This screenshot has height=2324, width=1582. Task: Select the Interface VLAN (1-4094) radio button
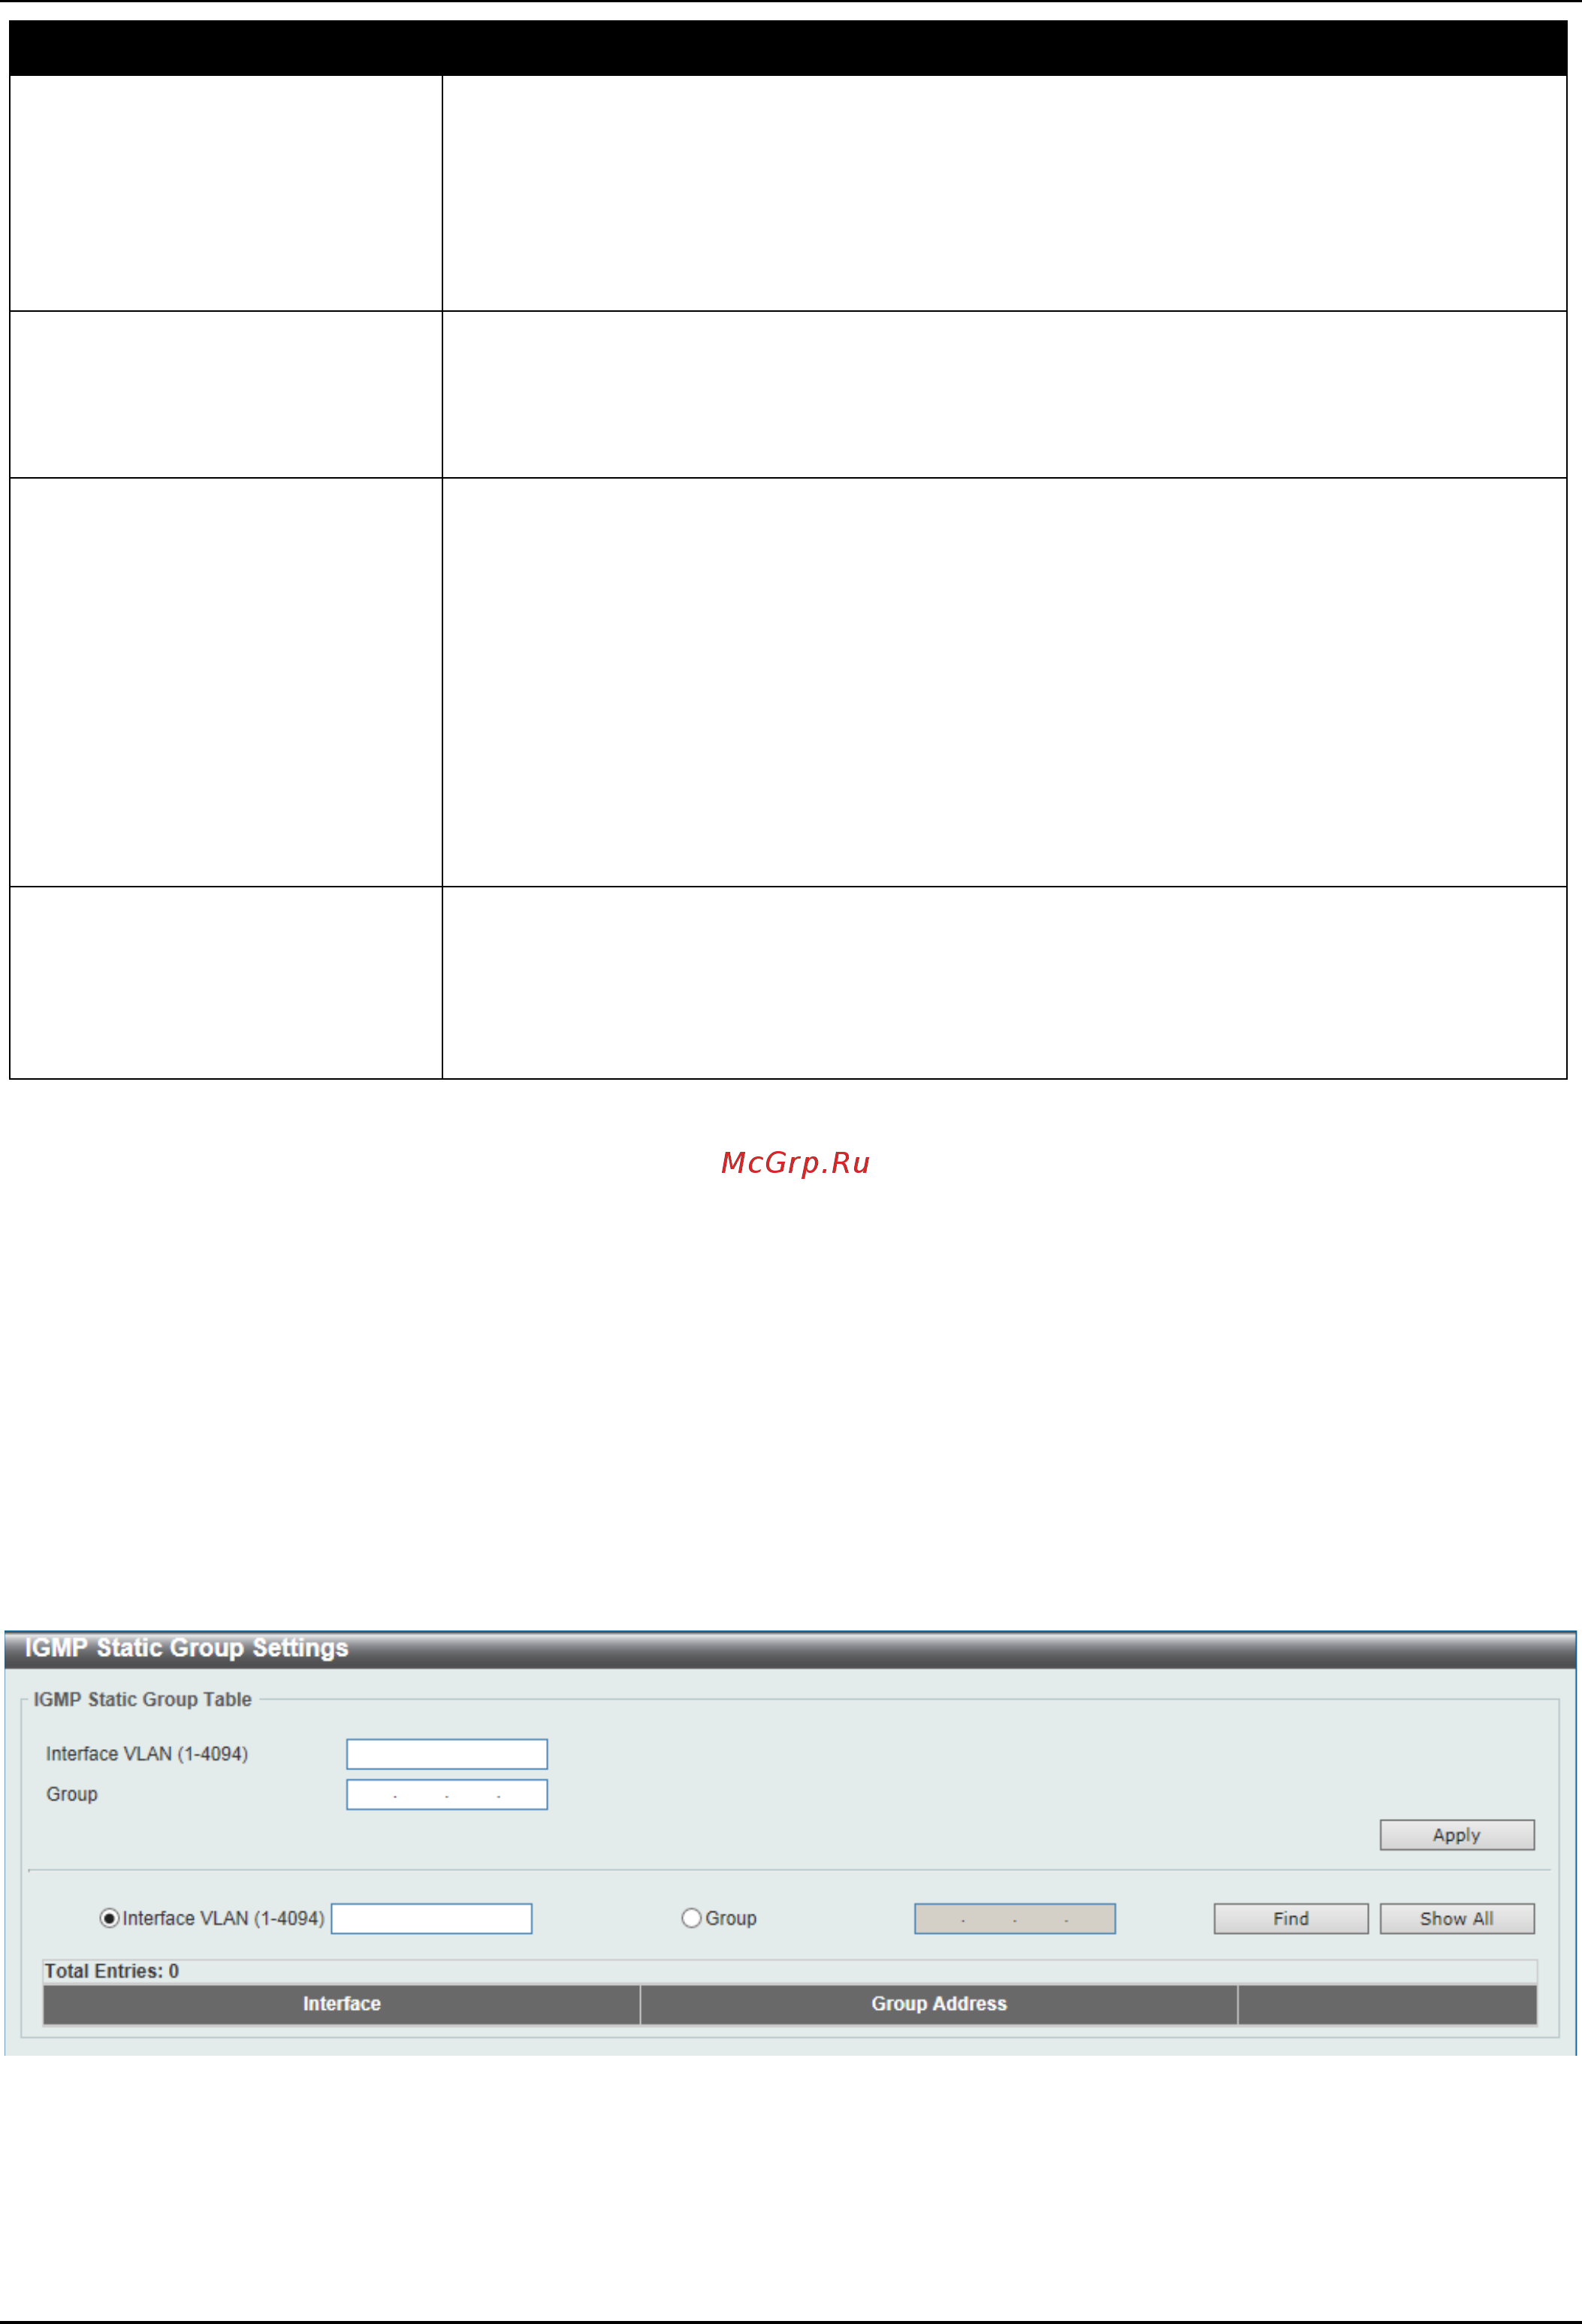(109, 1918)
